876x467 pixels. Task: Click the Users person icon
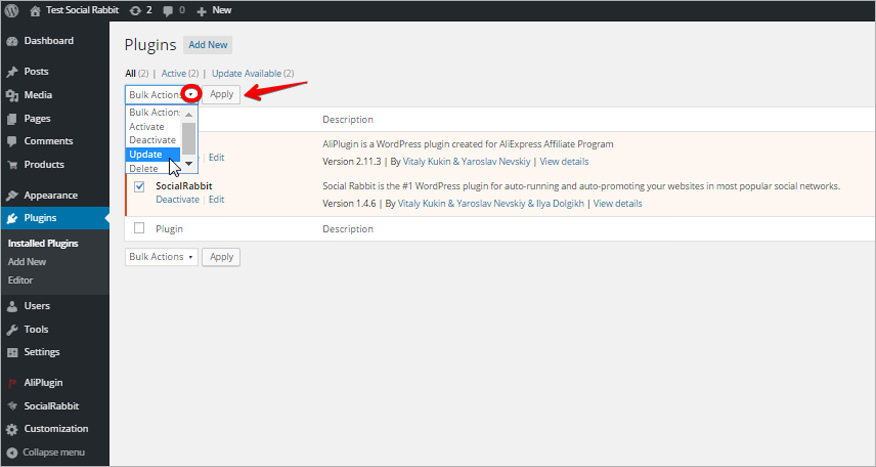tap(12, 306)
